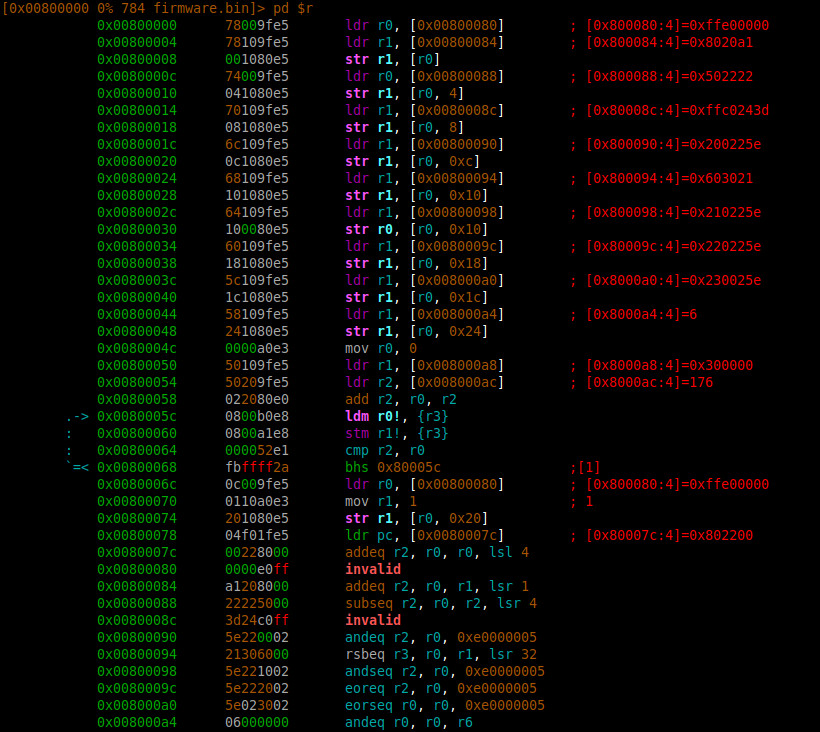Click instruction 'str r1, [r0, 0x18]'
This screenshot has height=732, width=820.
tap(416, 264)
